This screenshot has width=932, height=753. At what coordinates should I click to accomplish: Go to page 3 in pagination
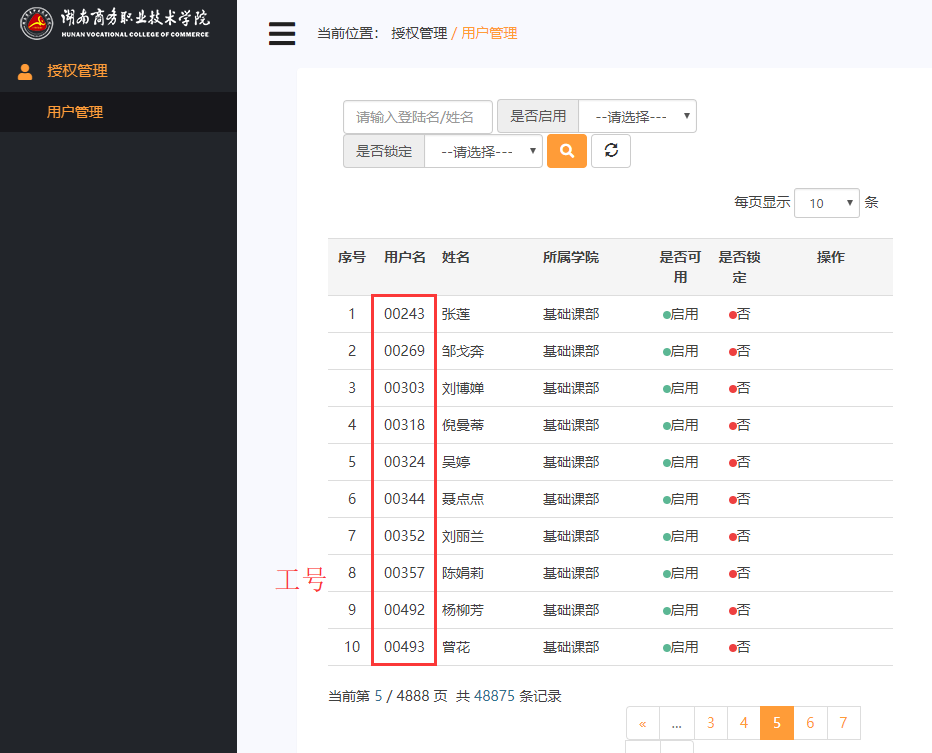[710, 723]
